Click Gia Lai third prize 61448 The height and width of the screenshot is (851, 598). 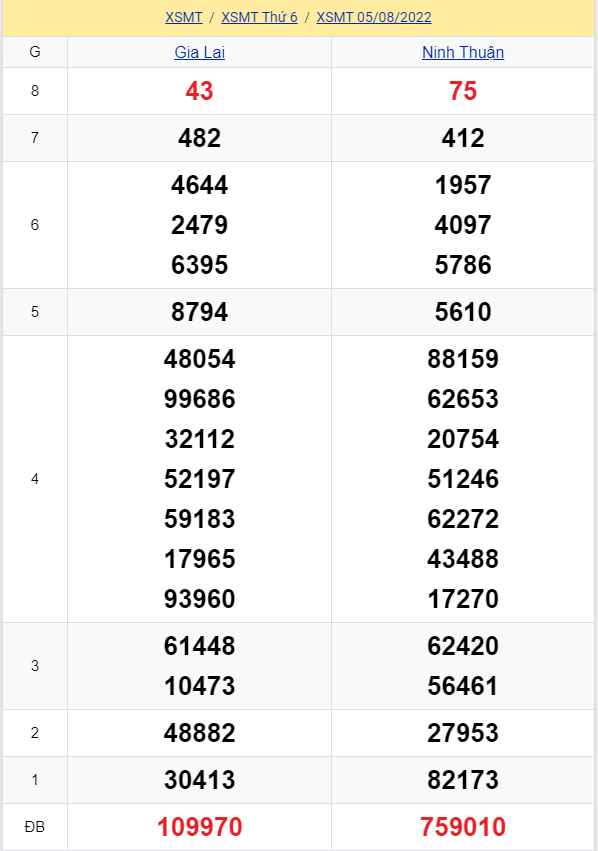[x=200, y=646]
